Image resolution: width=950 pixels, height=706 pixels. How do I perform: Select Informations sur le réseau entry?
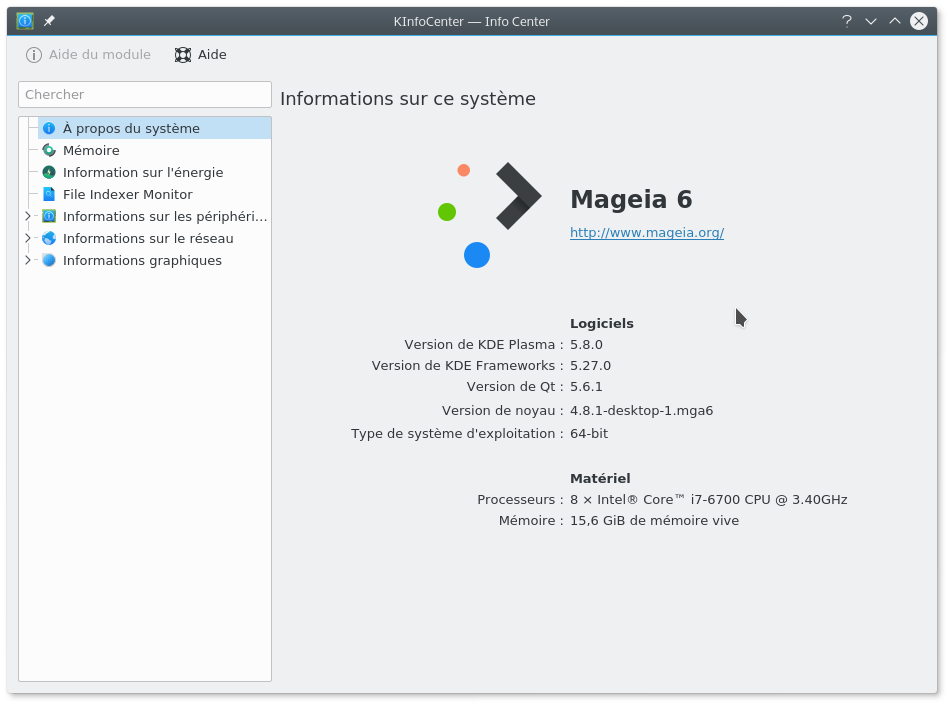point(148,238)
